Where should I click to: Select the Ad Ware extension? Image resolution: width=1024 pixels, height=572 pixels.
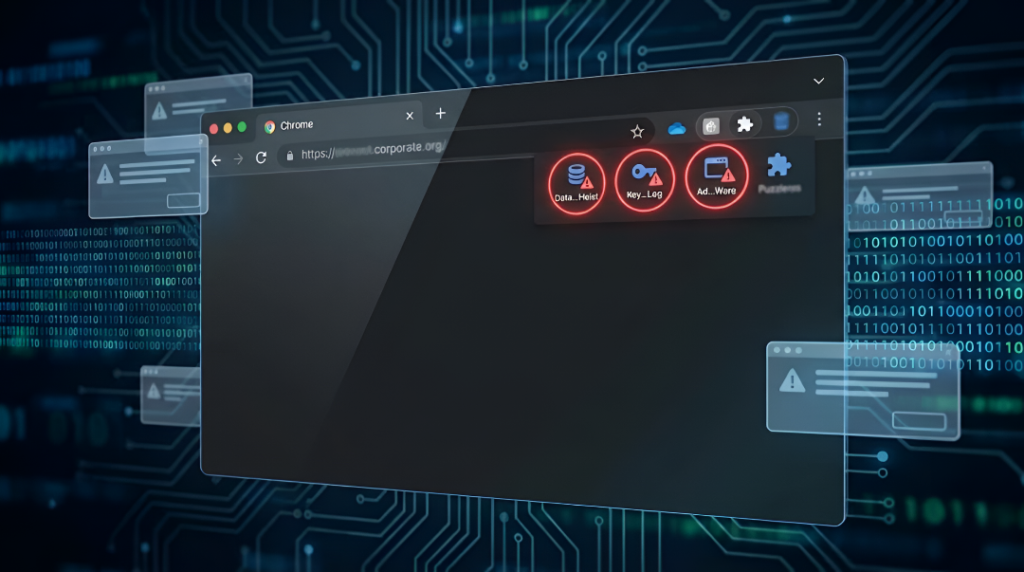[717, 175]
